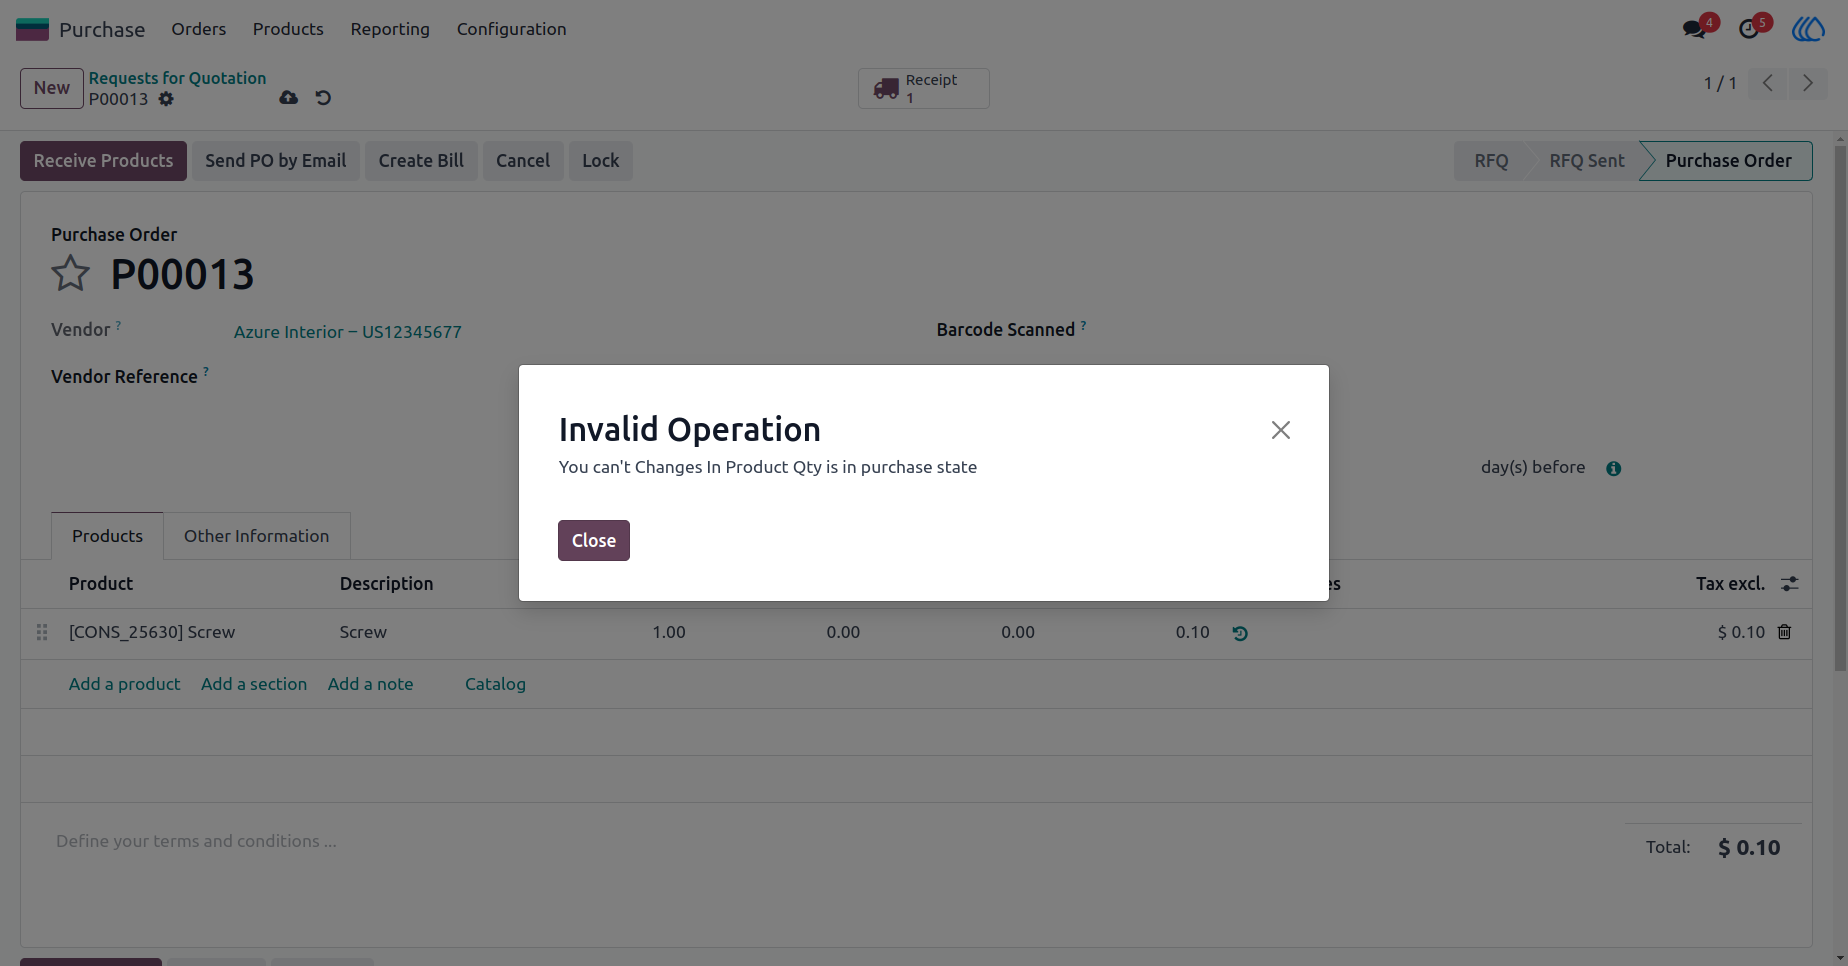Grab the Screw line drag handle
Viewport: 1848px width, 966px height.
[42, 633]
